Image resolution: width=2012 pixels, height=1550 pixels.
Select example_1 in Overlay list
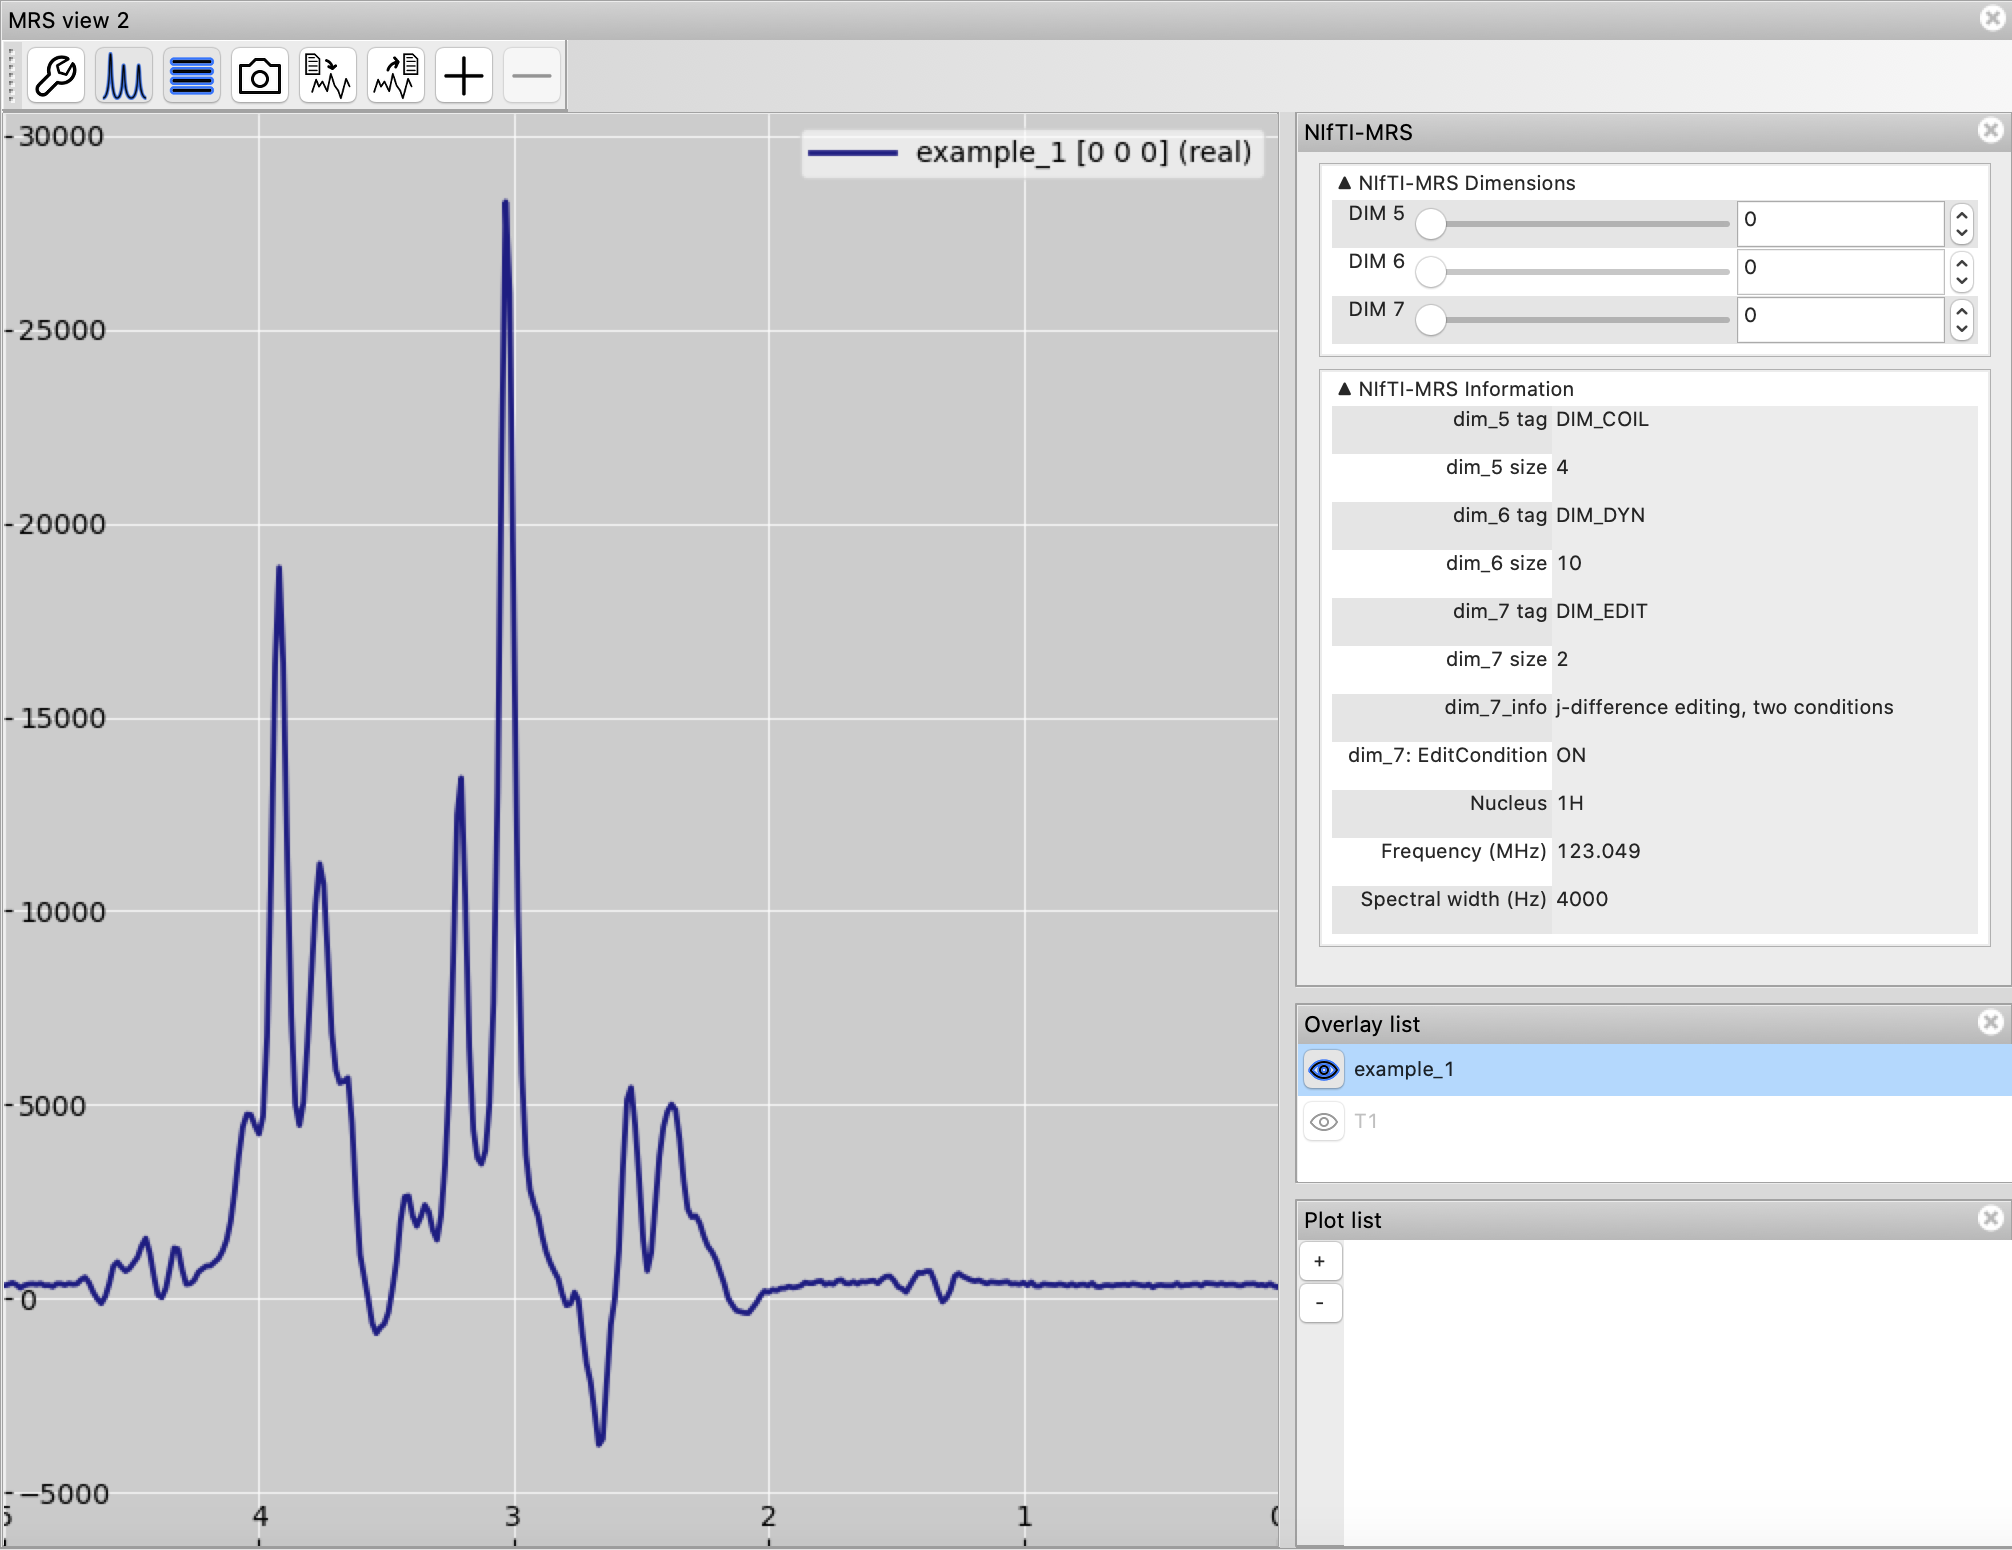1654,1070
